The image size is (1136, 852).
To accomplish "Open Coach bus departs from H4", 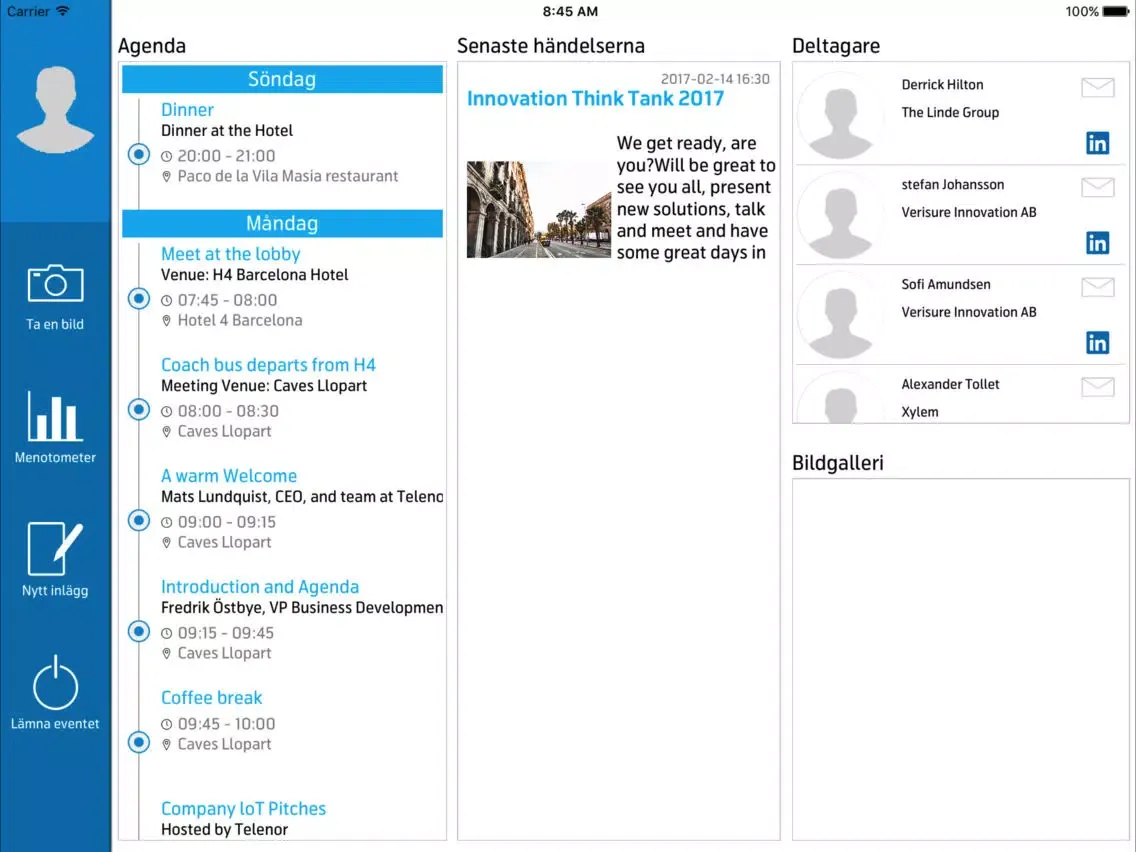I will [268, 364].
